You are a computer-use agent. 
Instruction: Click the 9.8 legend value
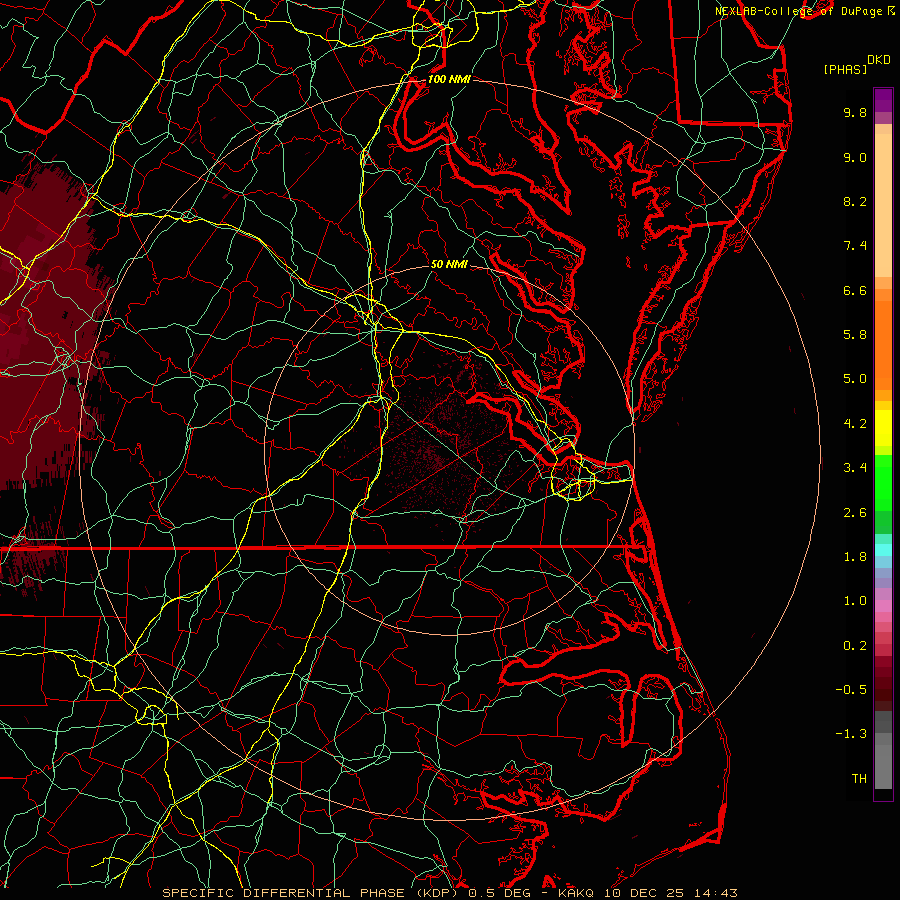click(855, 112)
